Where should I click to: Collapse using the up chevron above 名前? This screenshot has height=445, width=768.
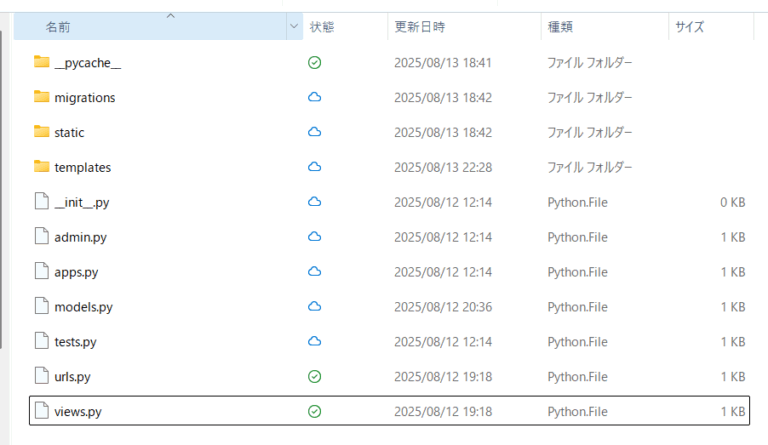pos(170,15)
